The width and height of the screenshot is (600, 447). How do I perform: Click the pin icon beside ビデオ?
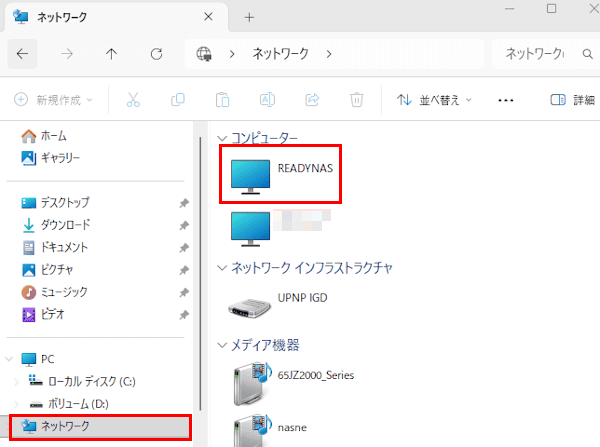(x=184, y=315)
